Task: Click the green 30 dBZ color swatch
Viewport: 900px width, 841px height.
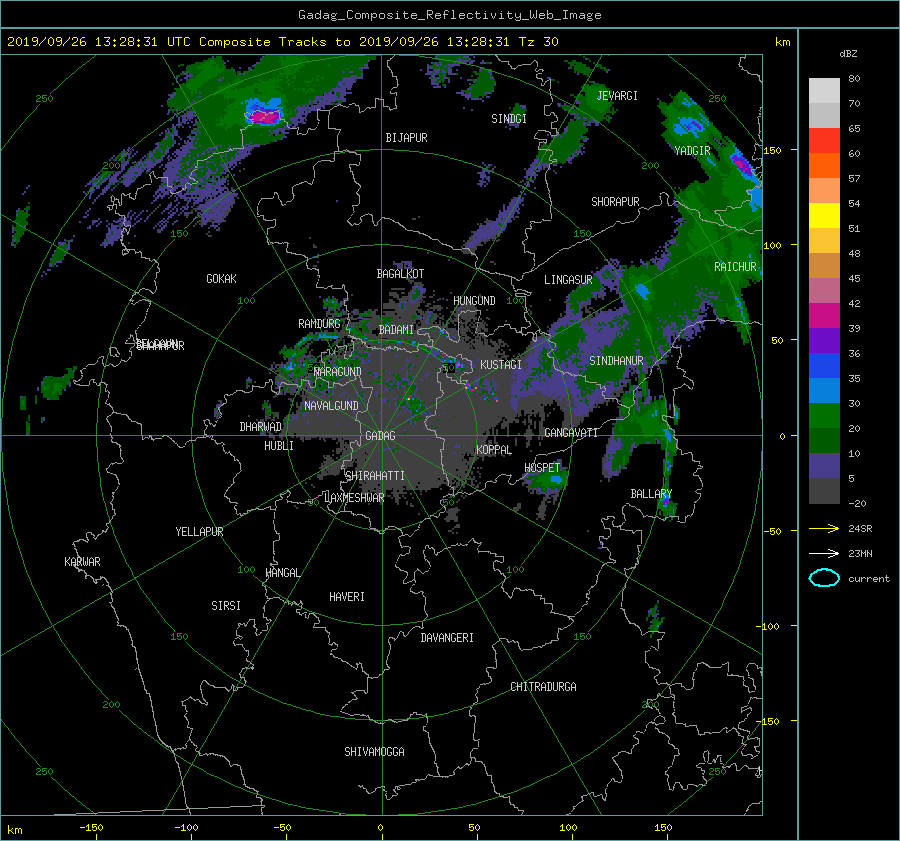Action: pos(824,416)
